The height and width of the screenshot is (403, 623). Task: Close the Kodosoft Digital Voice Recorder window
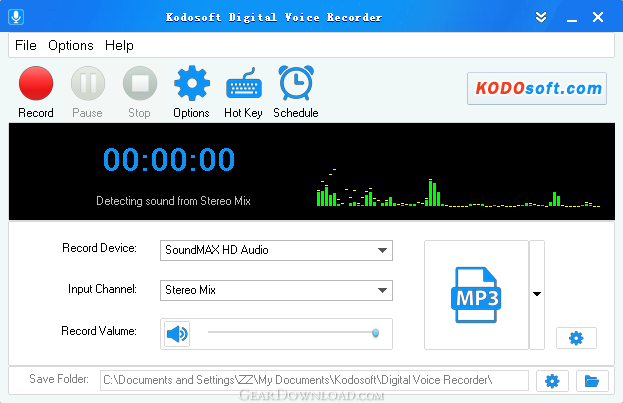(598, 17)
